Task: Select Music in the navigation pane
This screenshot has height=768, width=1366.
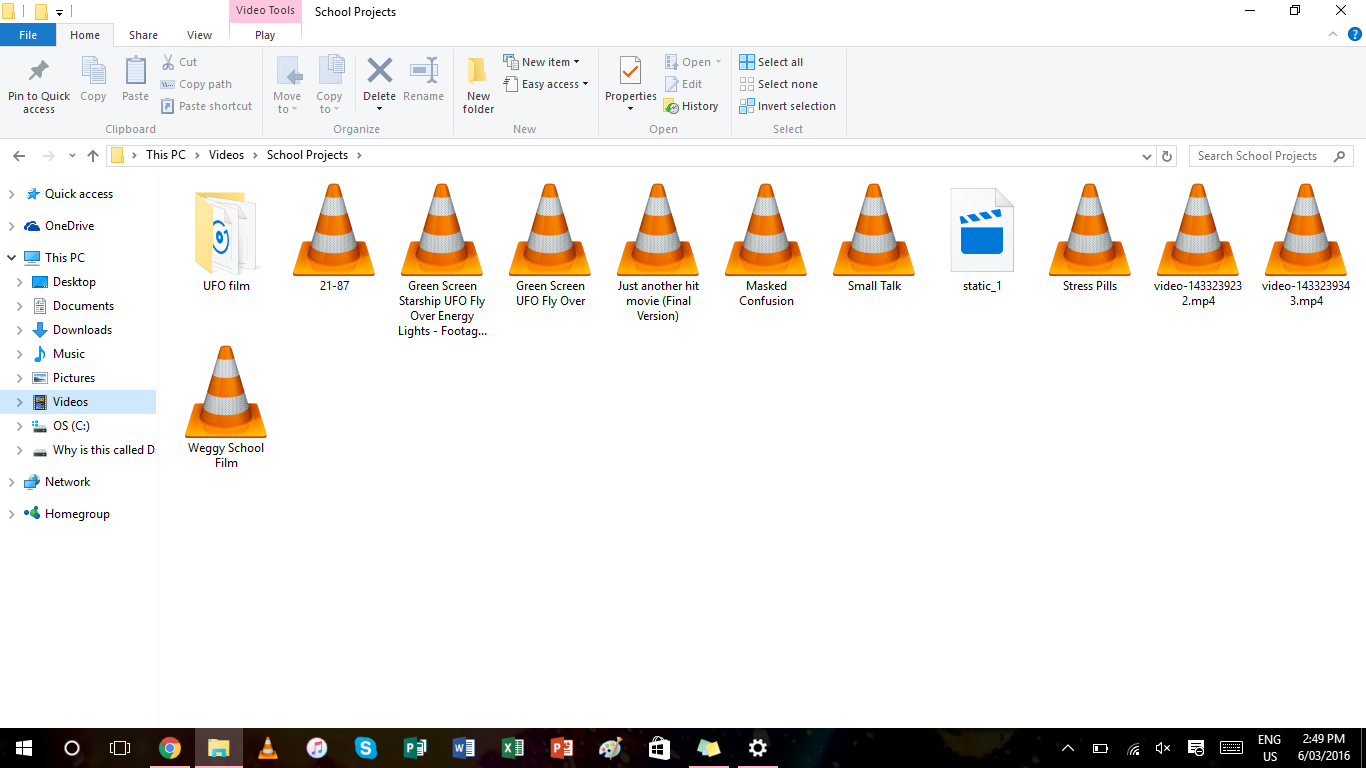Action: (x=69, y=354)
